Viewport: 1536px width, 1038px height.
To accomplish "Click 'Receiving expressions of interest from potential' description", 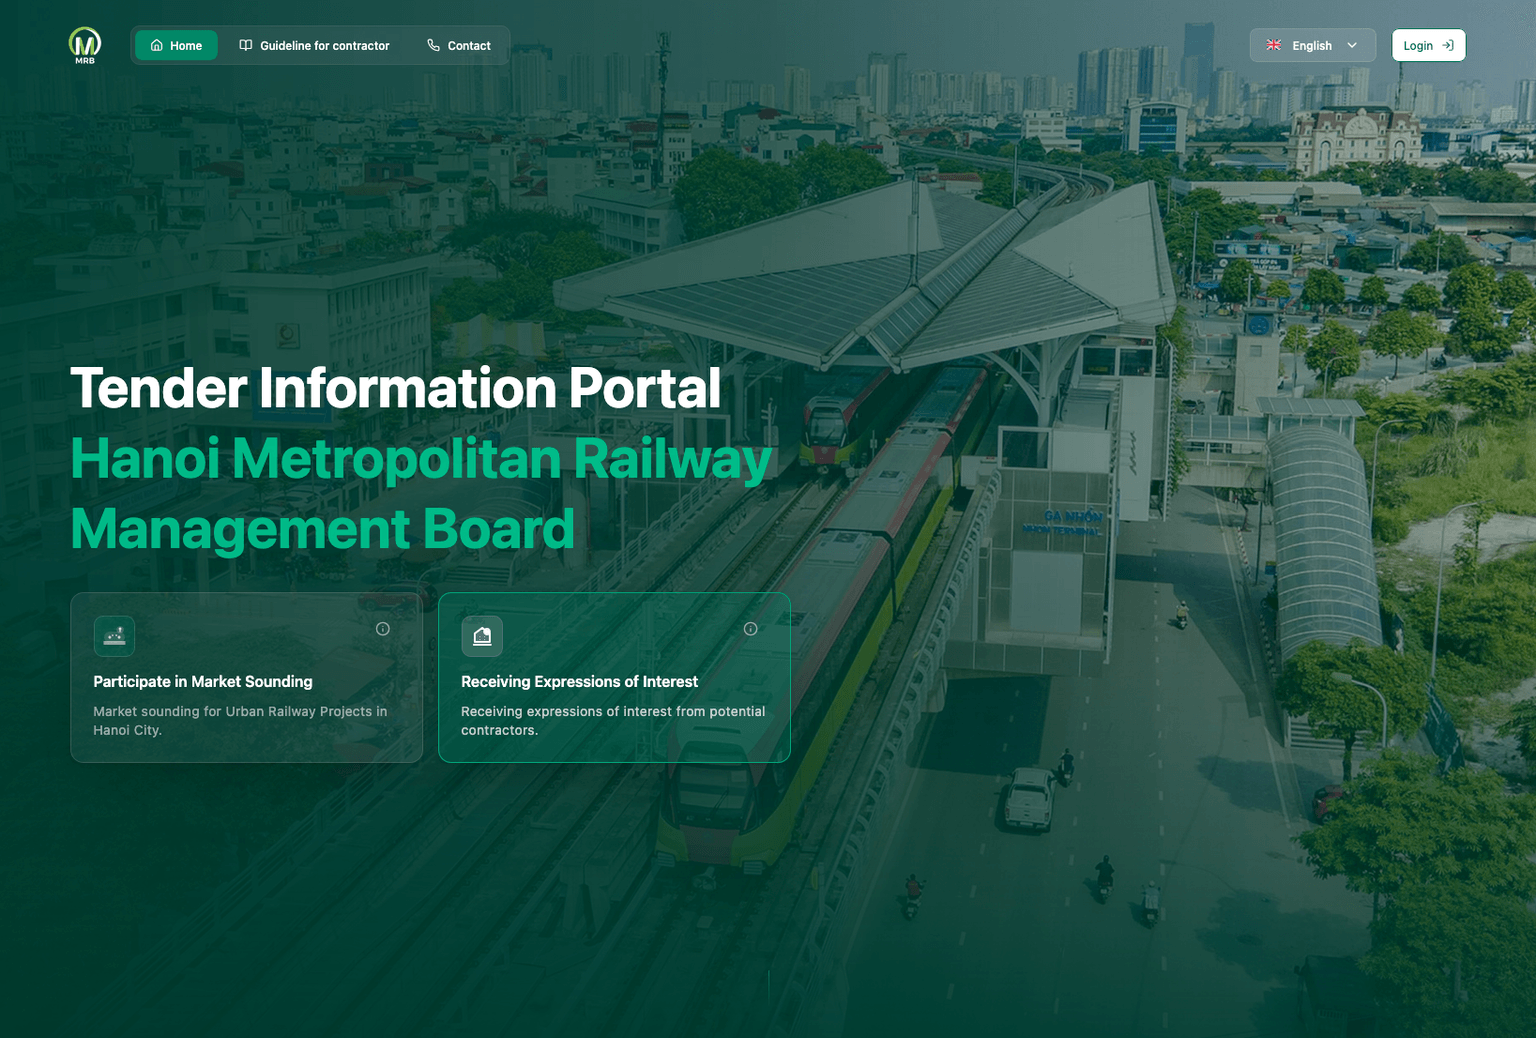I will pyautogui.click(x=613, y=721).
